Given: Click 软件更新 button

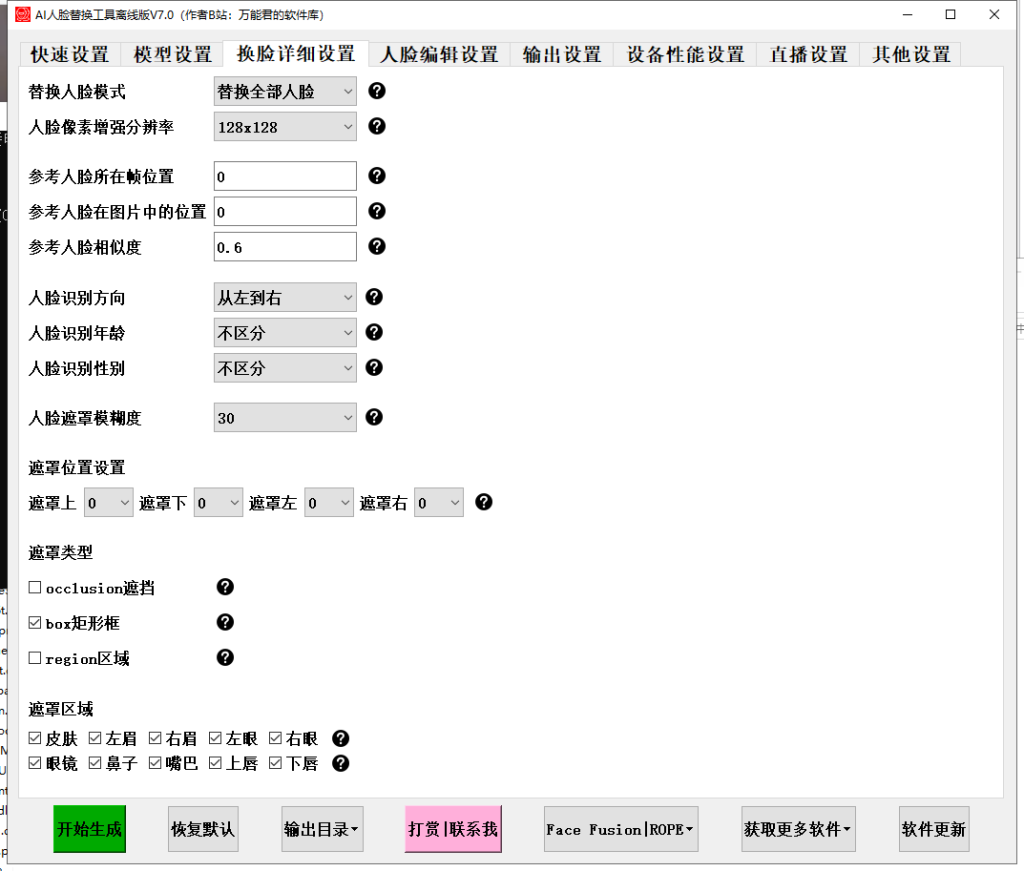Looking at the screenshot, I should 934,829.
